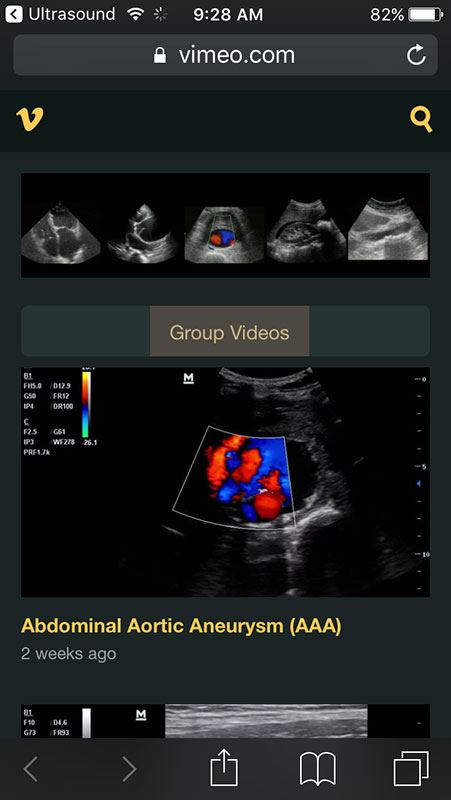Tap the 2 weeks ago timestamp
This screenshot has width=451, height=800.
click(68, 654)
